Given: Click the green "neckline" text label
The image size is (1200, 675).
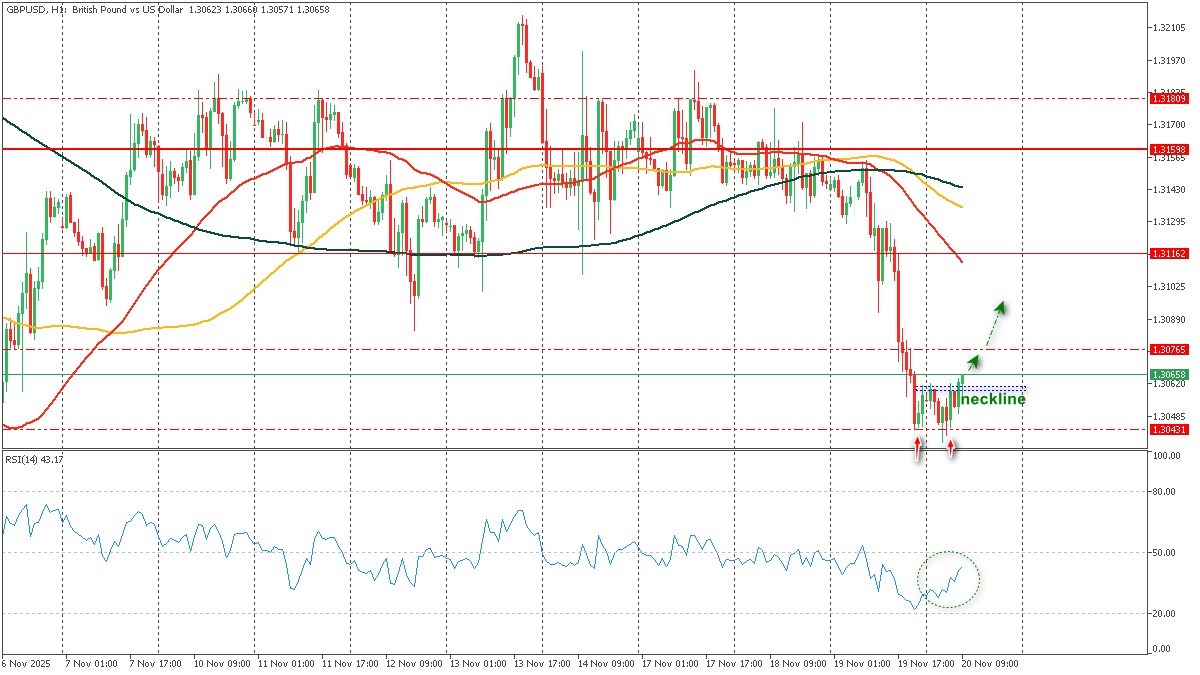Looking at the screenshot, I should 992,400.
